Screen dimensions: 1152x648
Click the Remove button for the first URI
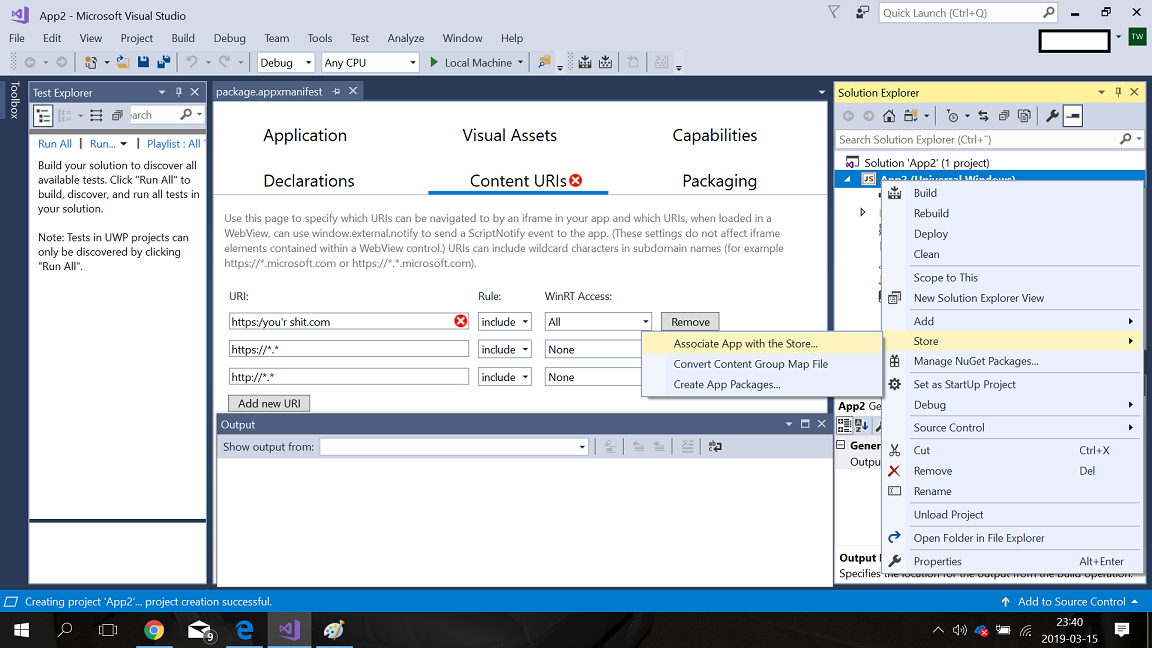[690, 321]
